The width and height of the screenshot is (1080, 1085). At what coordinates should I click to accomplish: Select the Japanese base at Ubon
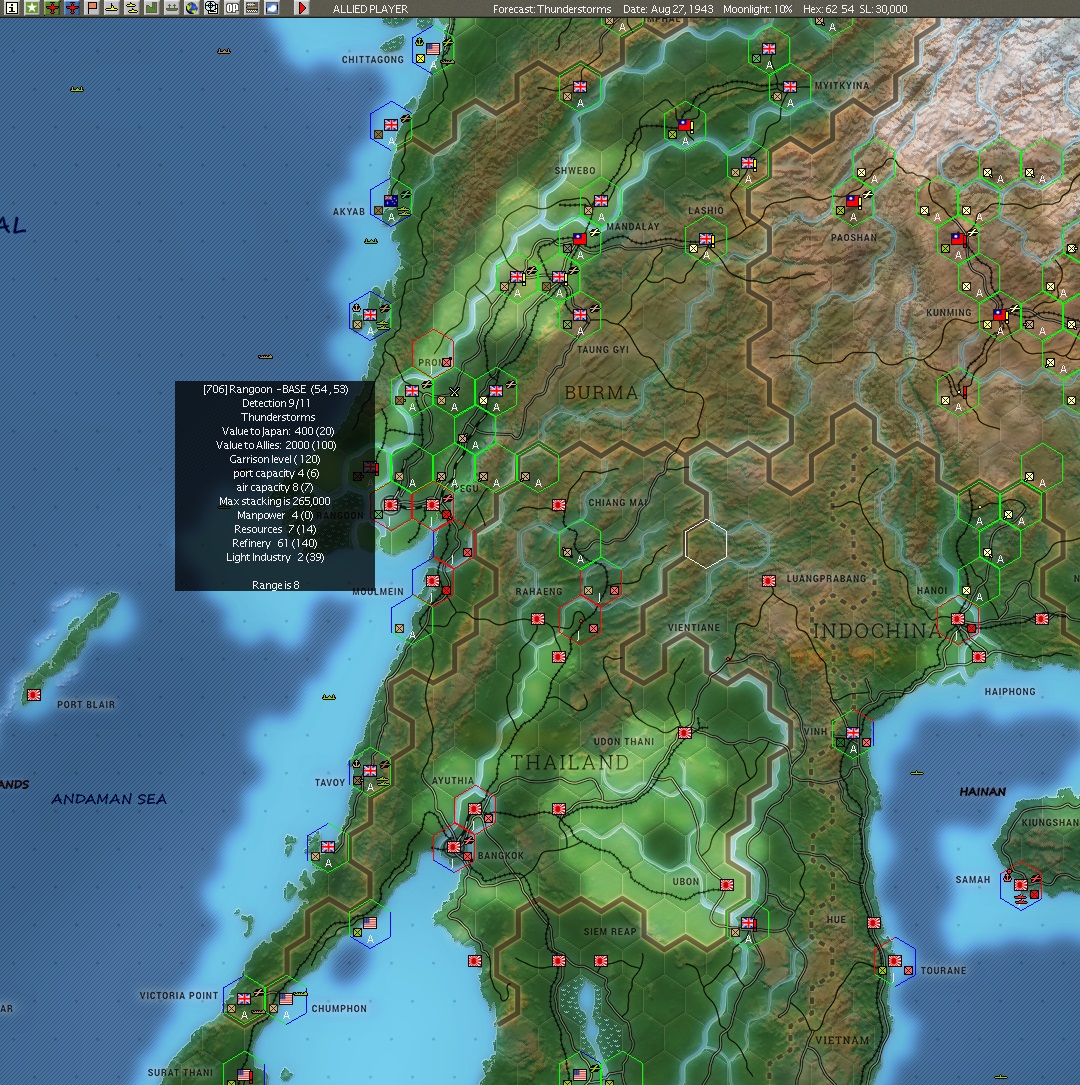726,884
